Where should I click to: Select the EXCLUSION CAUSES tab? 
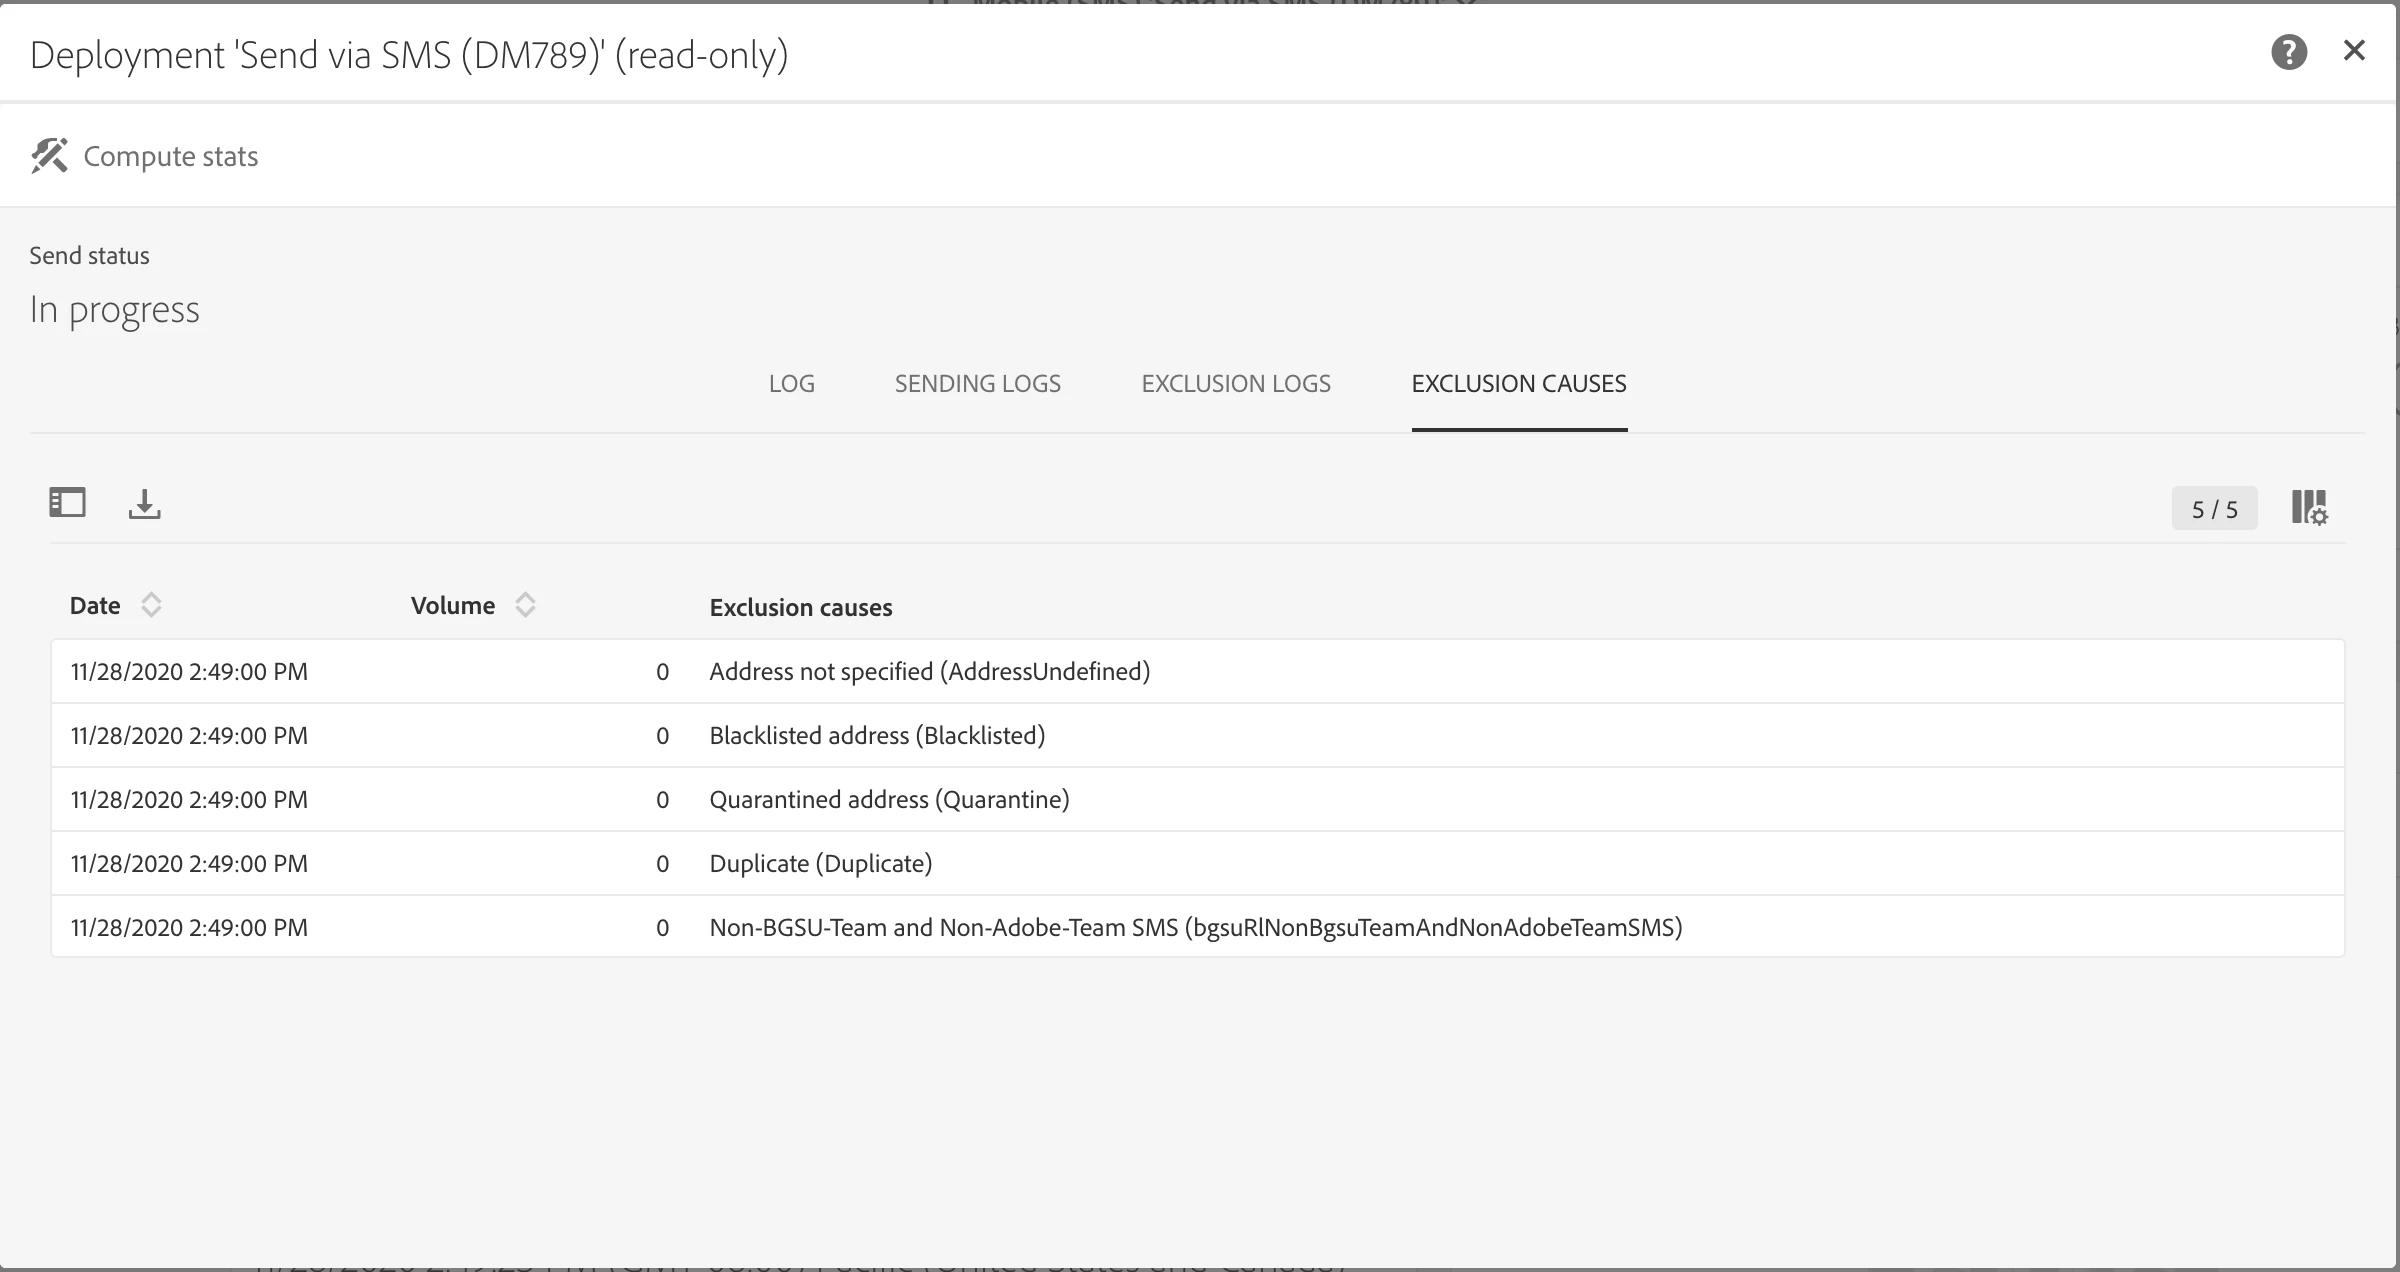click(1518, 384)
